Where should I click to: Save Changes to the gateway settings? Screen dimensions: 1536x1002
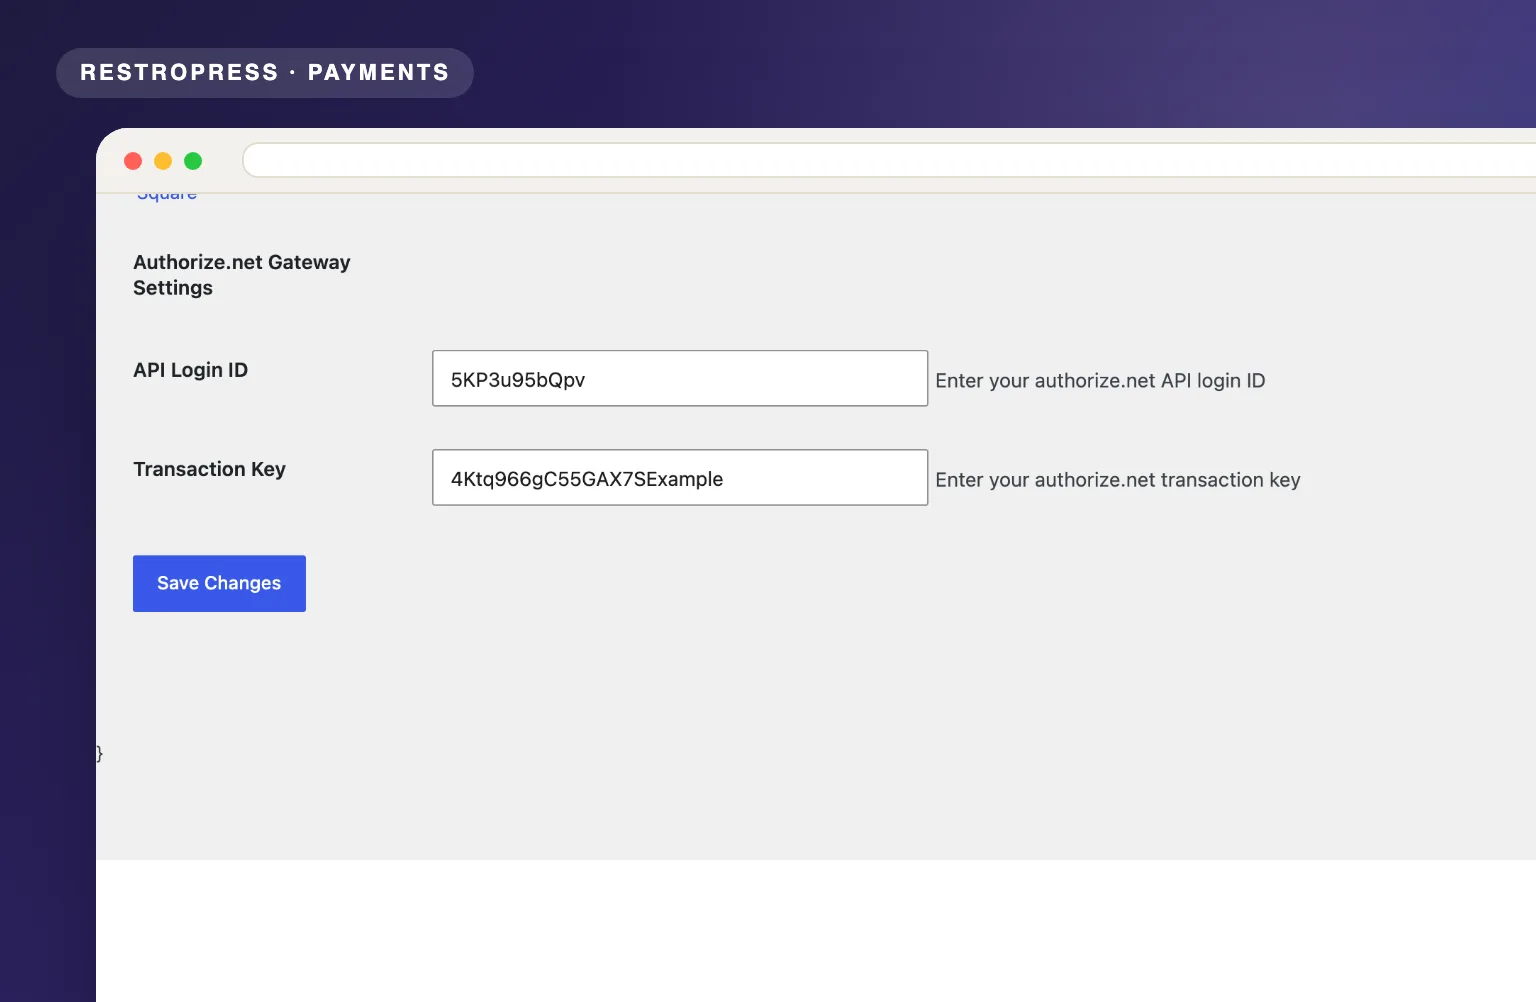[x=219, y=583]
